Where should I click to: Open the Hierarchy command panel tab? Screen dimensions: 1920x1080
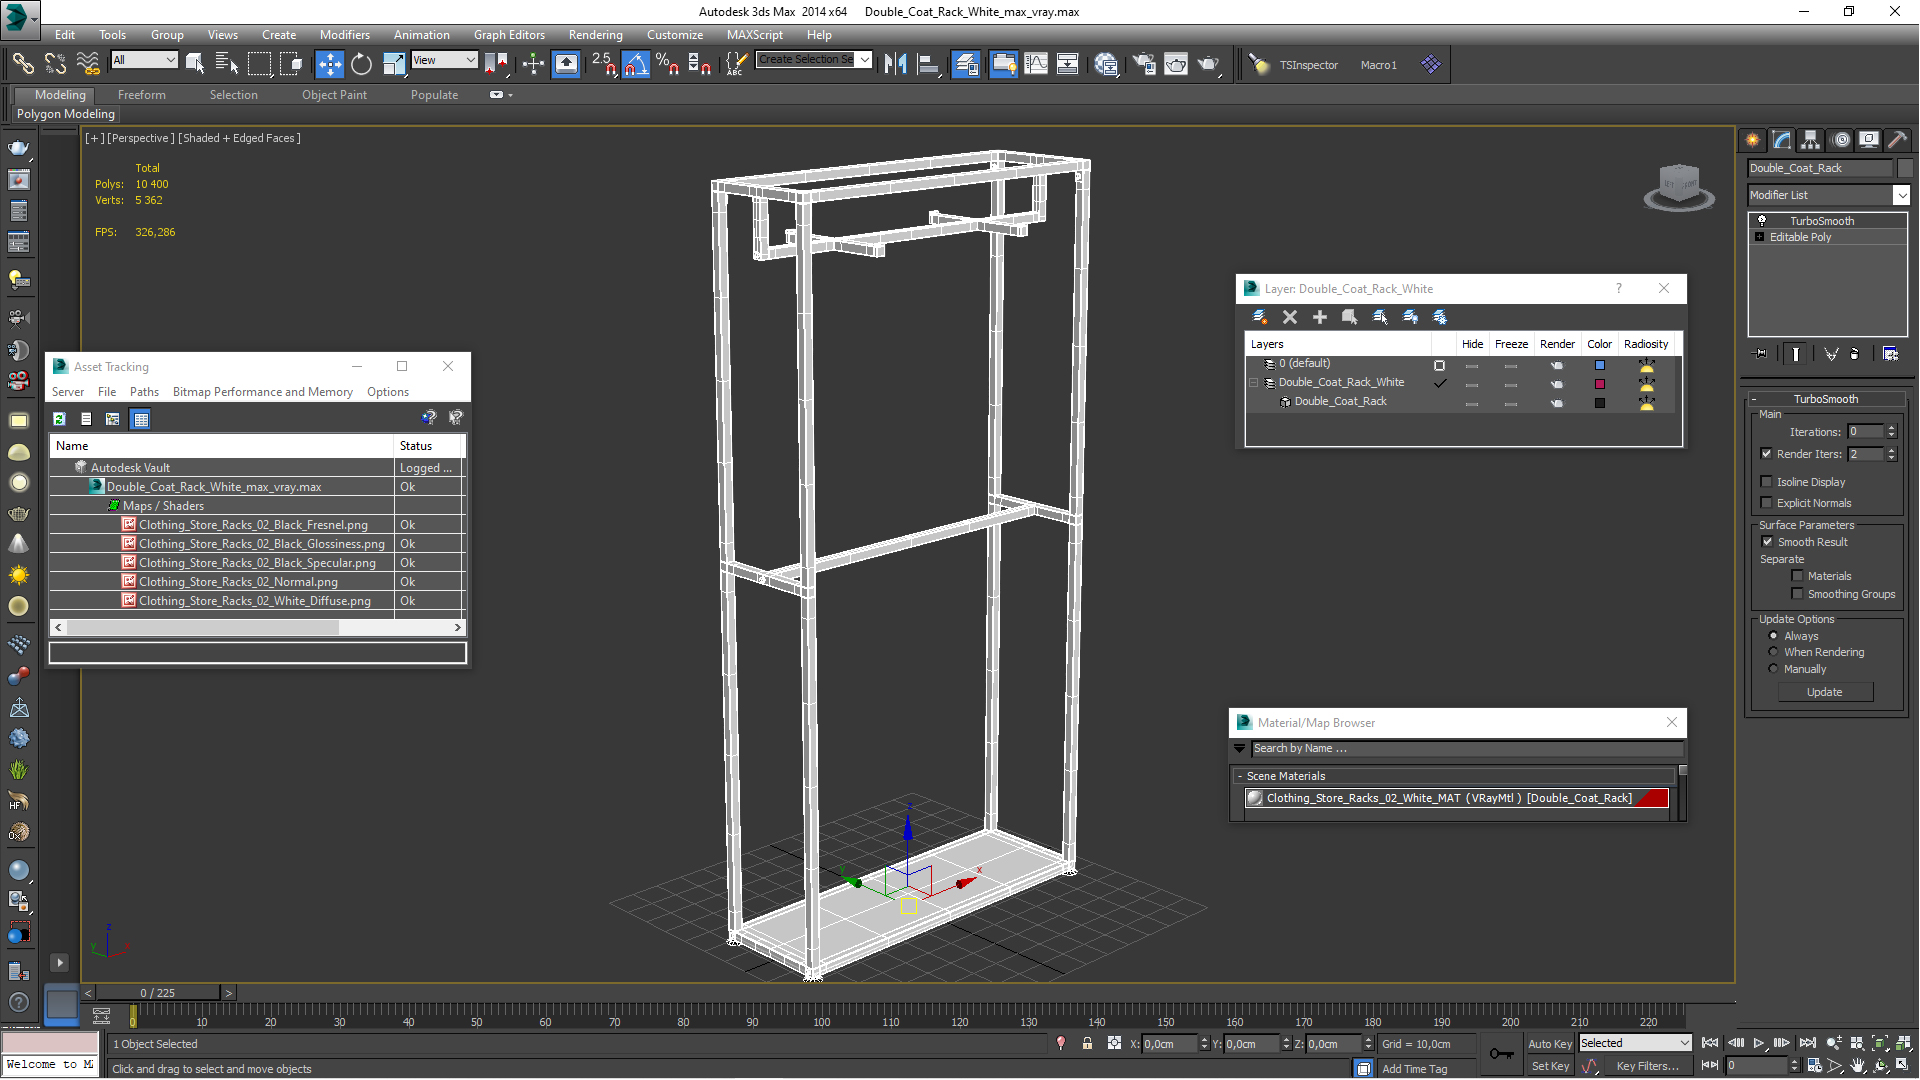click(1810, 140)
